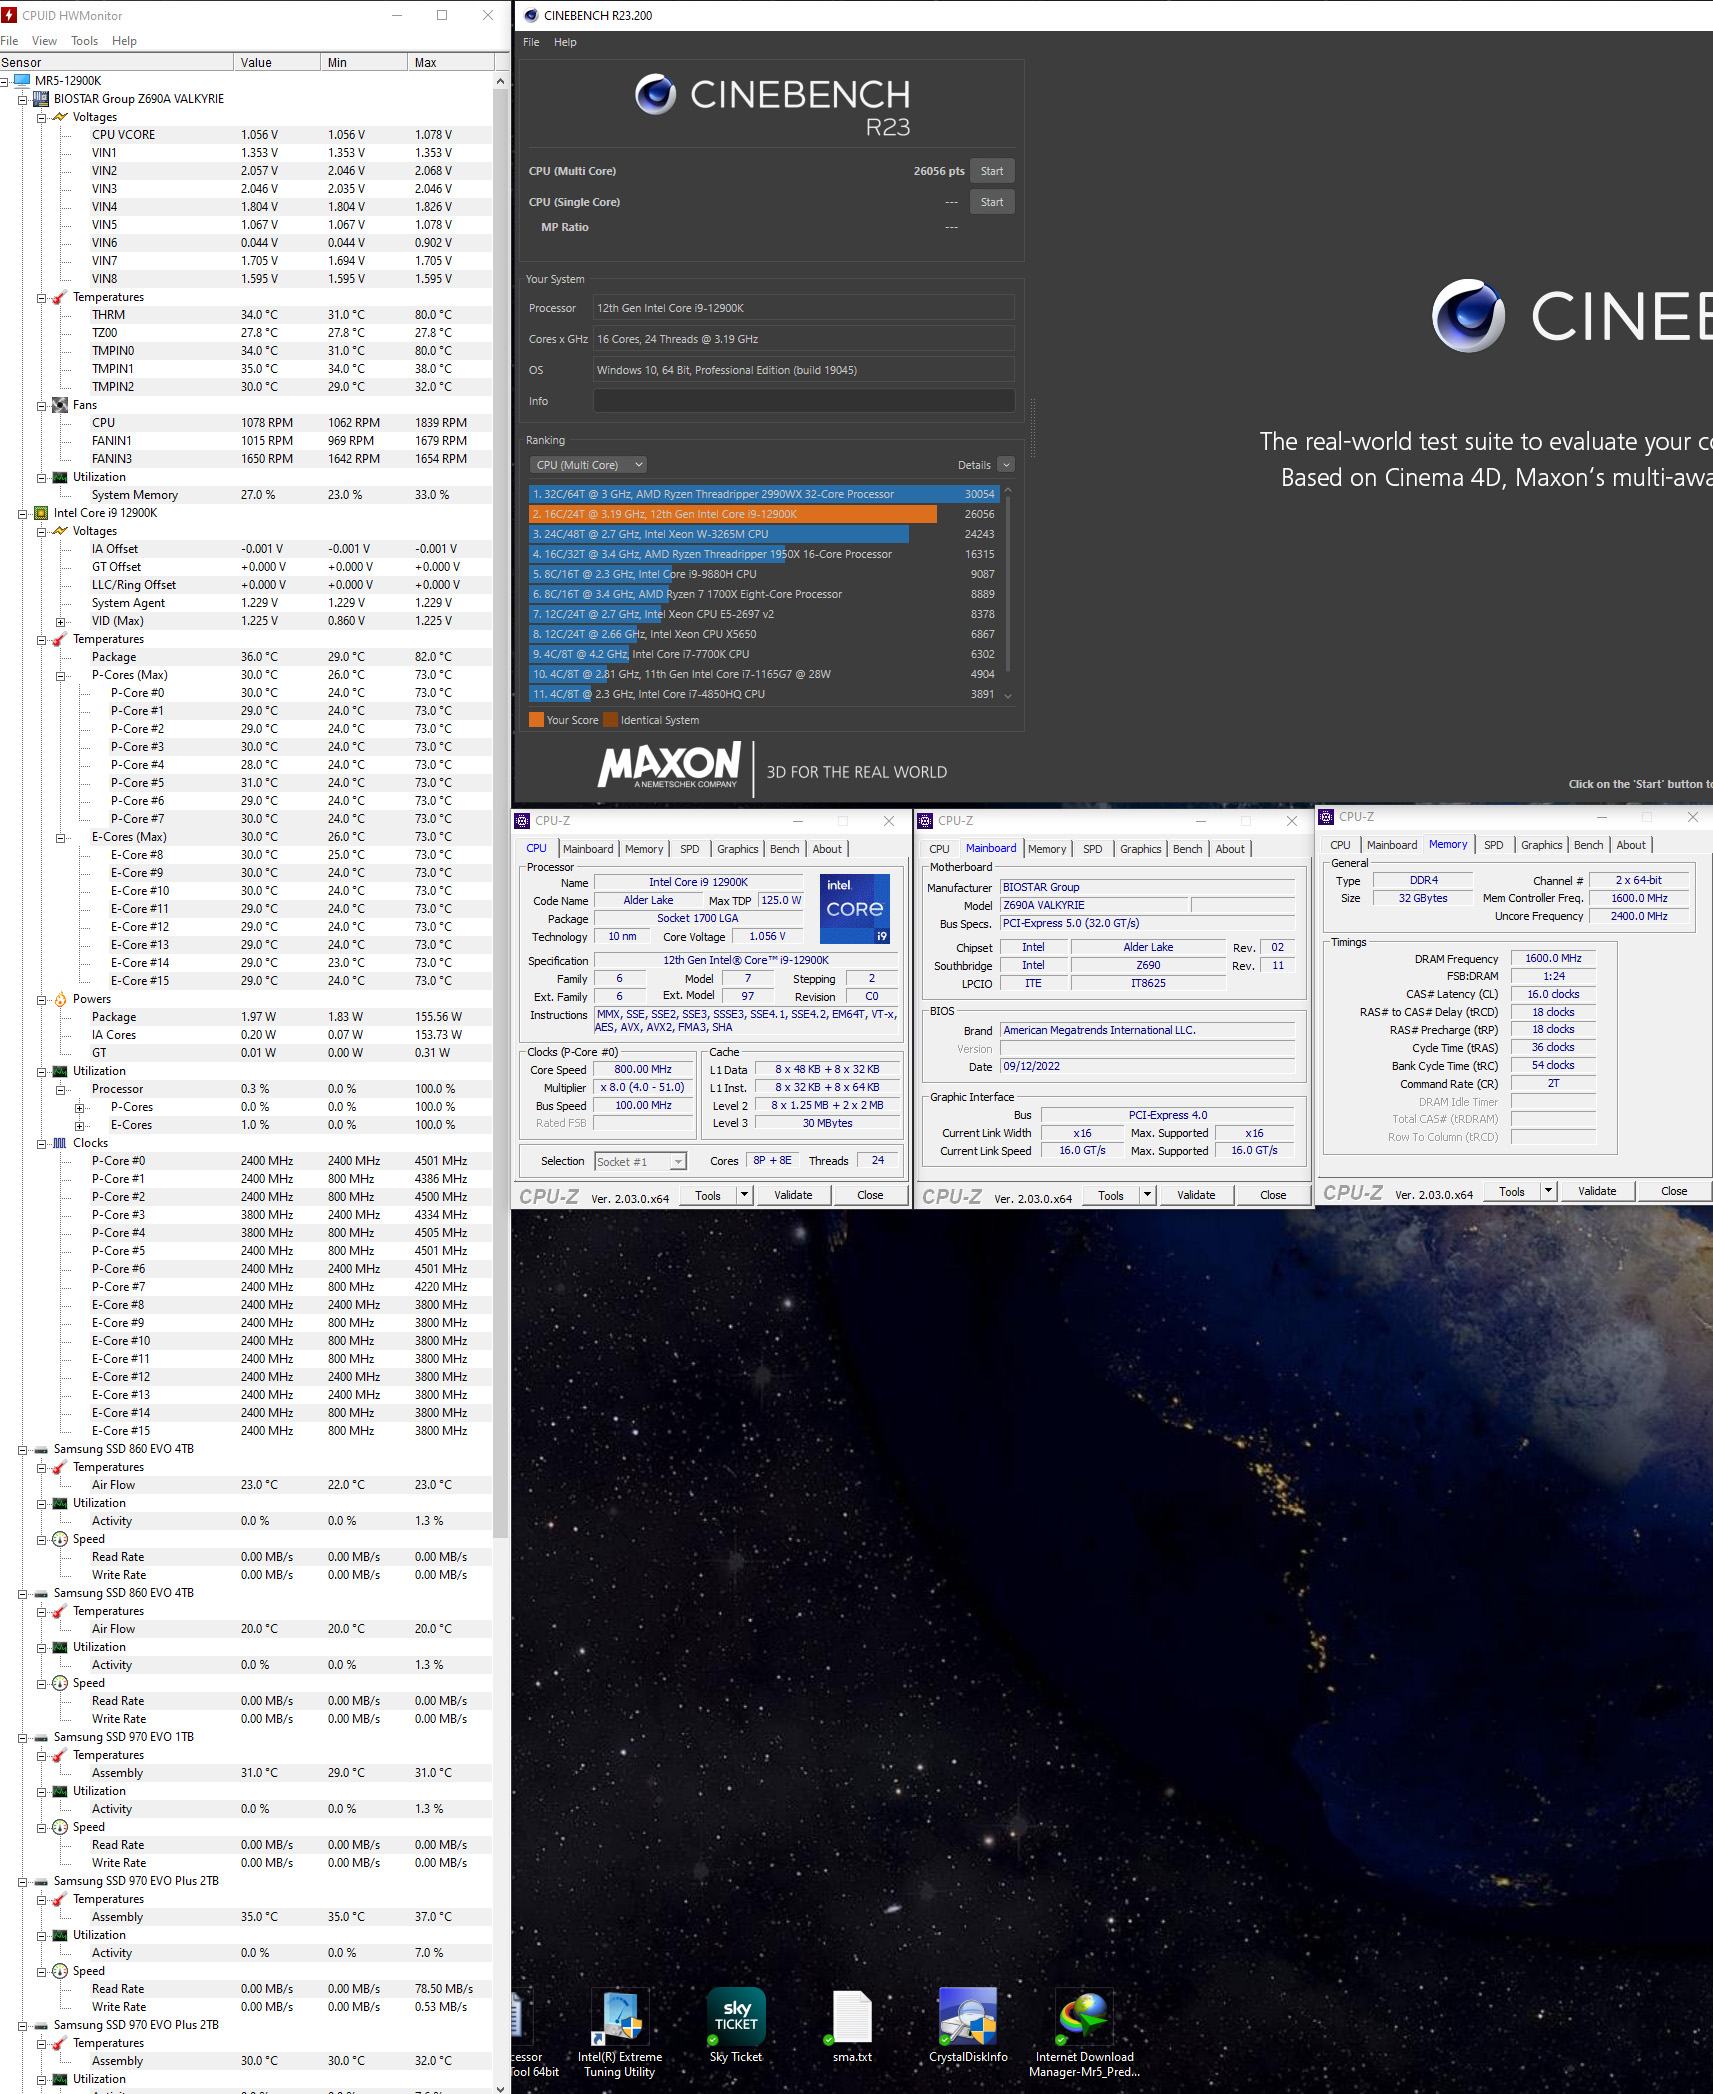Click the CPUID HWMonitor title bar icon
This screenshot has height=2094, width=1713.
pos(10,15)
